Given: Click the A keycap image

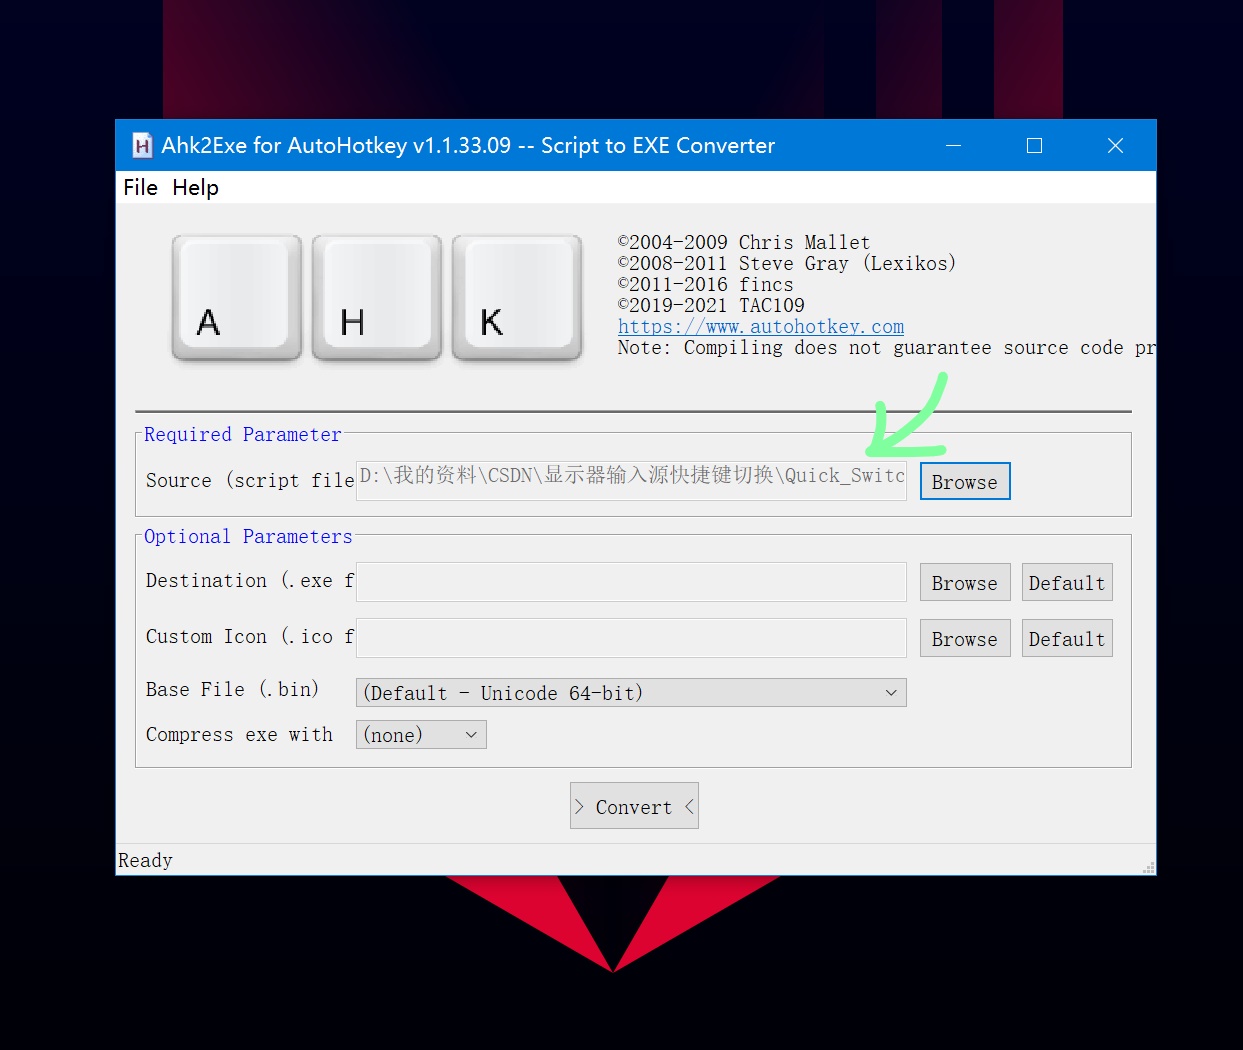Looking at the screenshot, I should pyautogui.click(x=236, y=297).
